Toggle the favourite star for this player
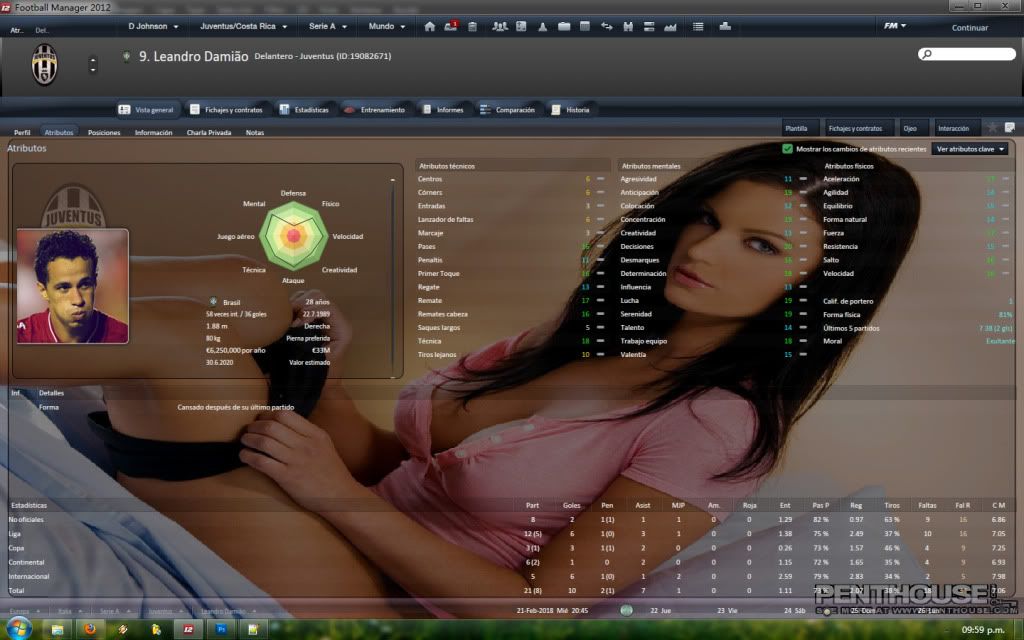 [x=992, y=127]
